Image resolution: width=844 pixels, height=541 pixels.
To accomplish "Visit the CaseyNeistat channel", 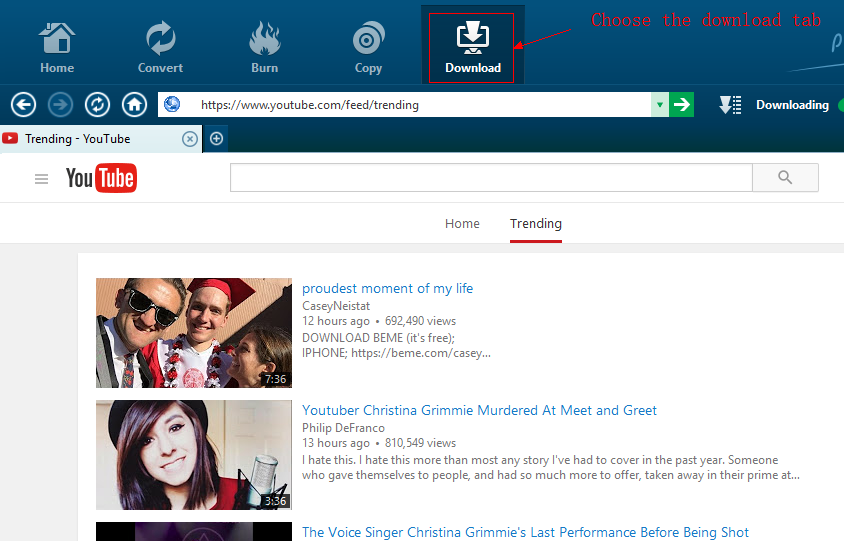I will (x=336, y=306).
